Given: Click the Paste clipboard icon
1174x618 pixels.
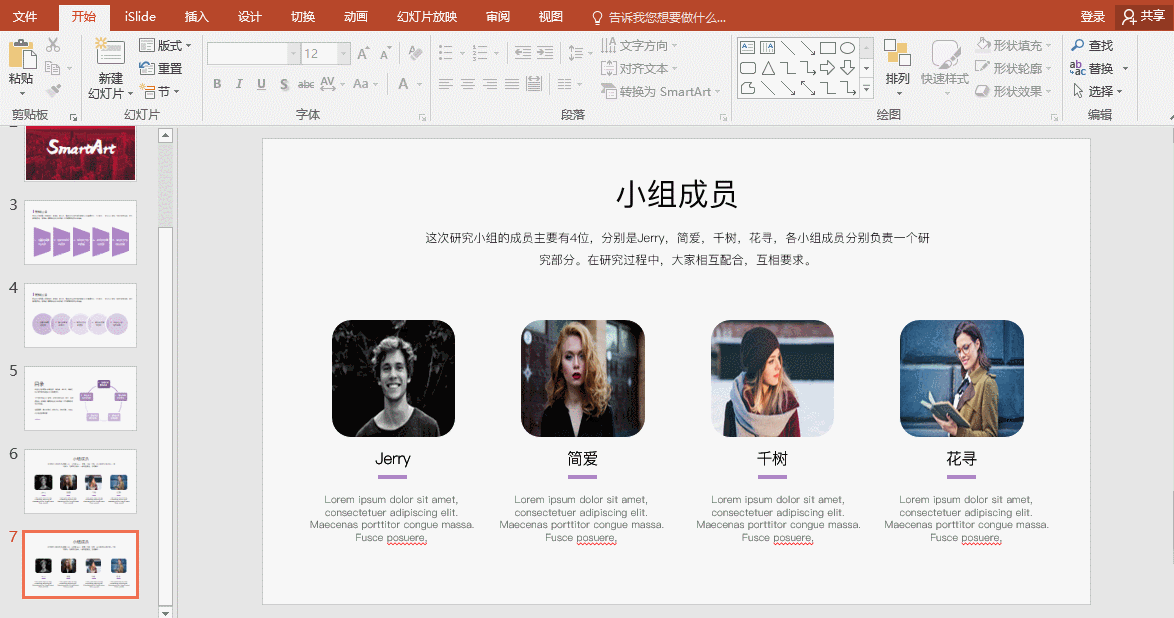Looking at the screenshot, I should 22,54.
